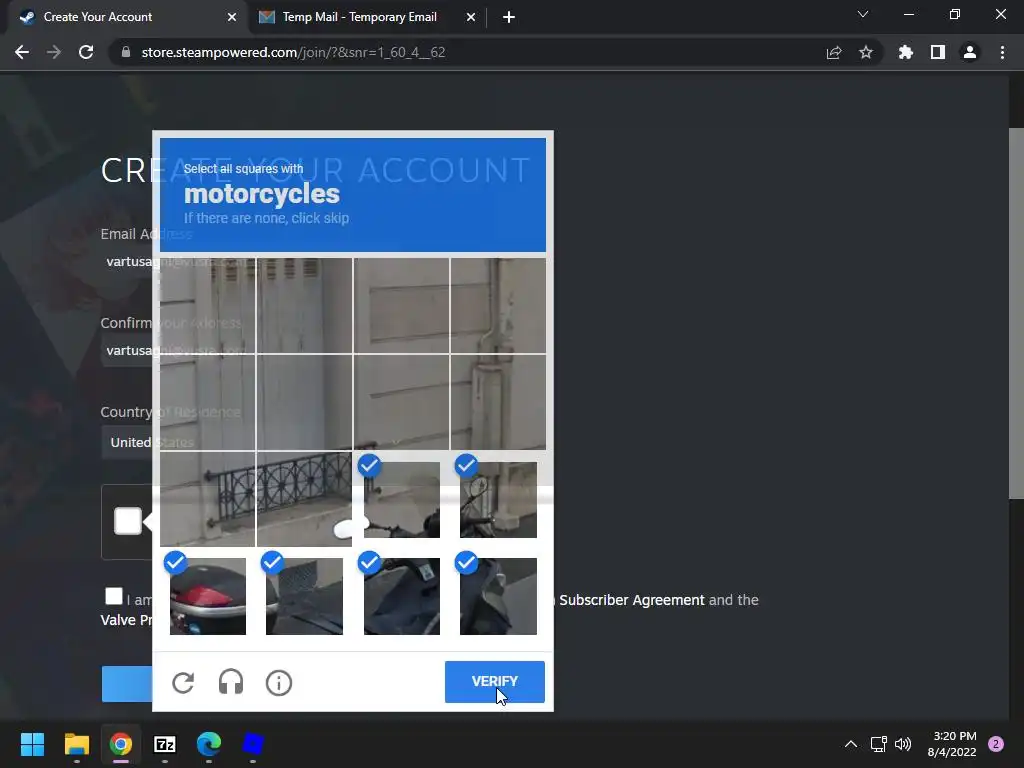
Task: Open the network status tray icon
Action: [x=878, y=744]
